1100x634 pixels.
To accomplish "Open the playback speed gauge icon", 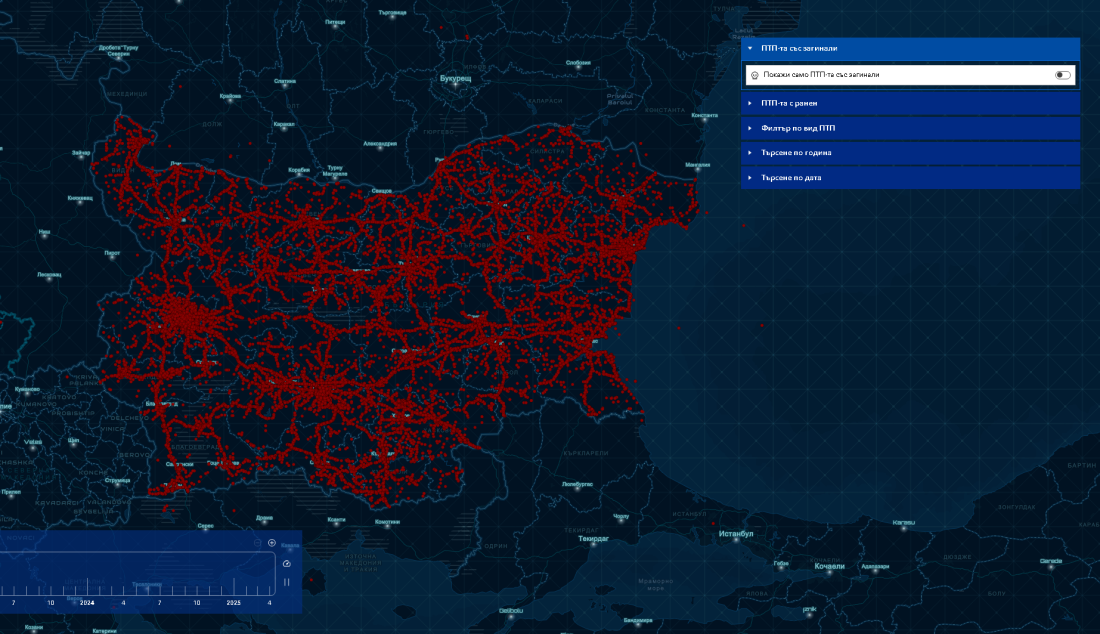I will 286,563.
